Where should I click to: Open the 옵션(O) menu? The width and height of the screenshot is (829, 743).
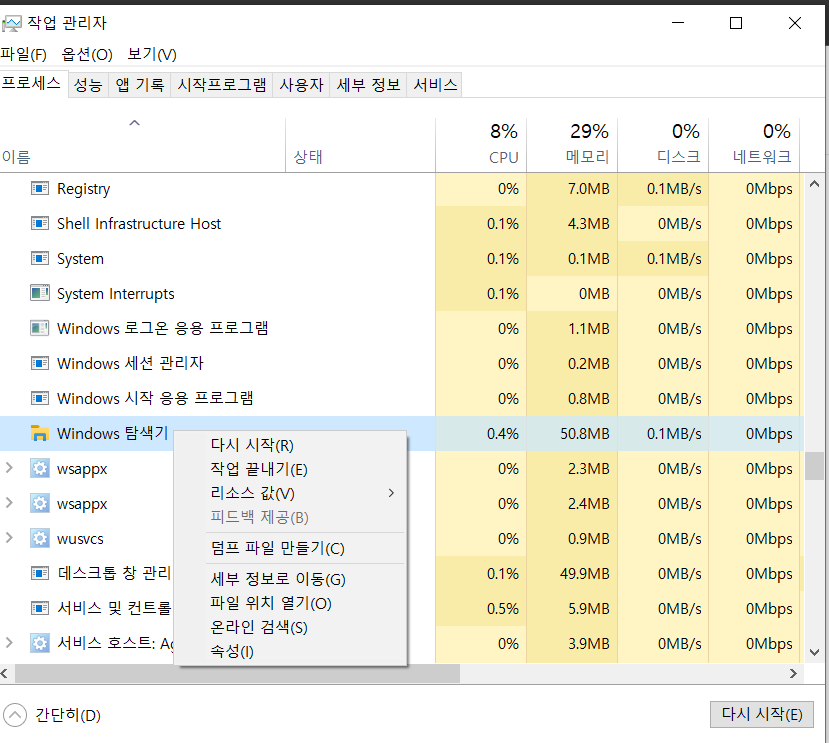87,54
